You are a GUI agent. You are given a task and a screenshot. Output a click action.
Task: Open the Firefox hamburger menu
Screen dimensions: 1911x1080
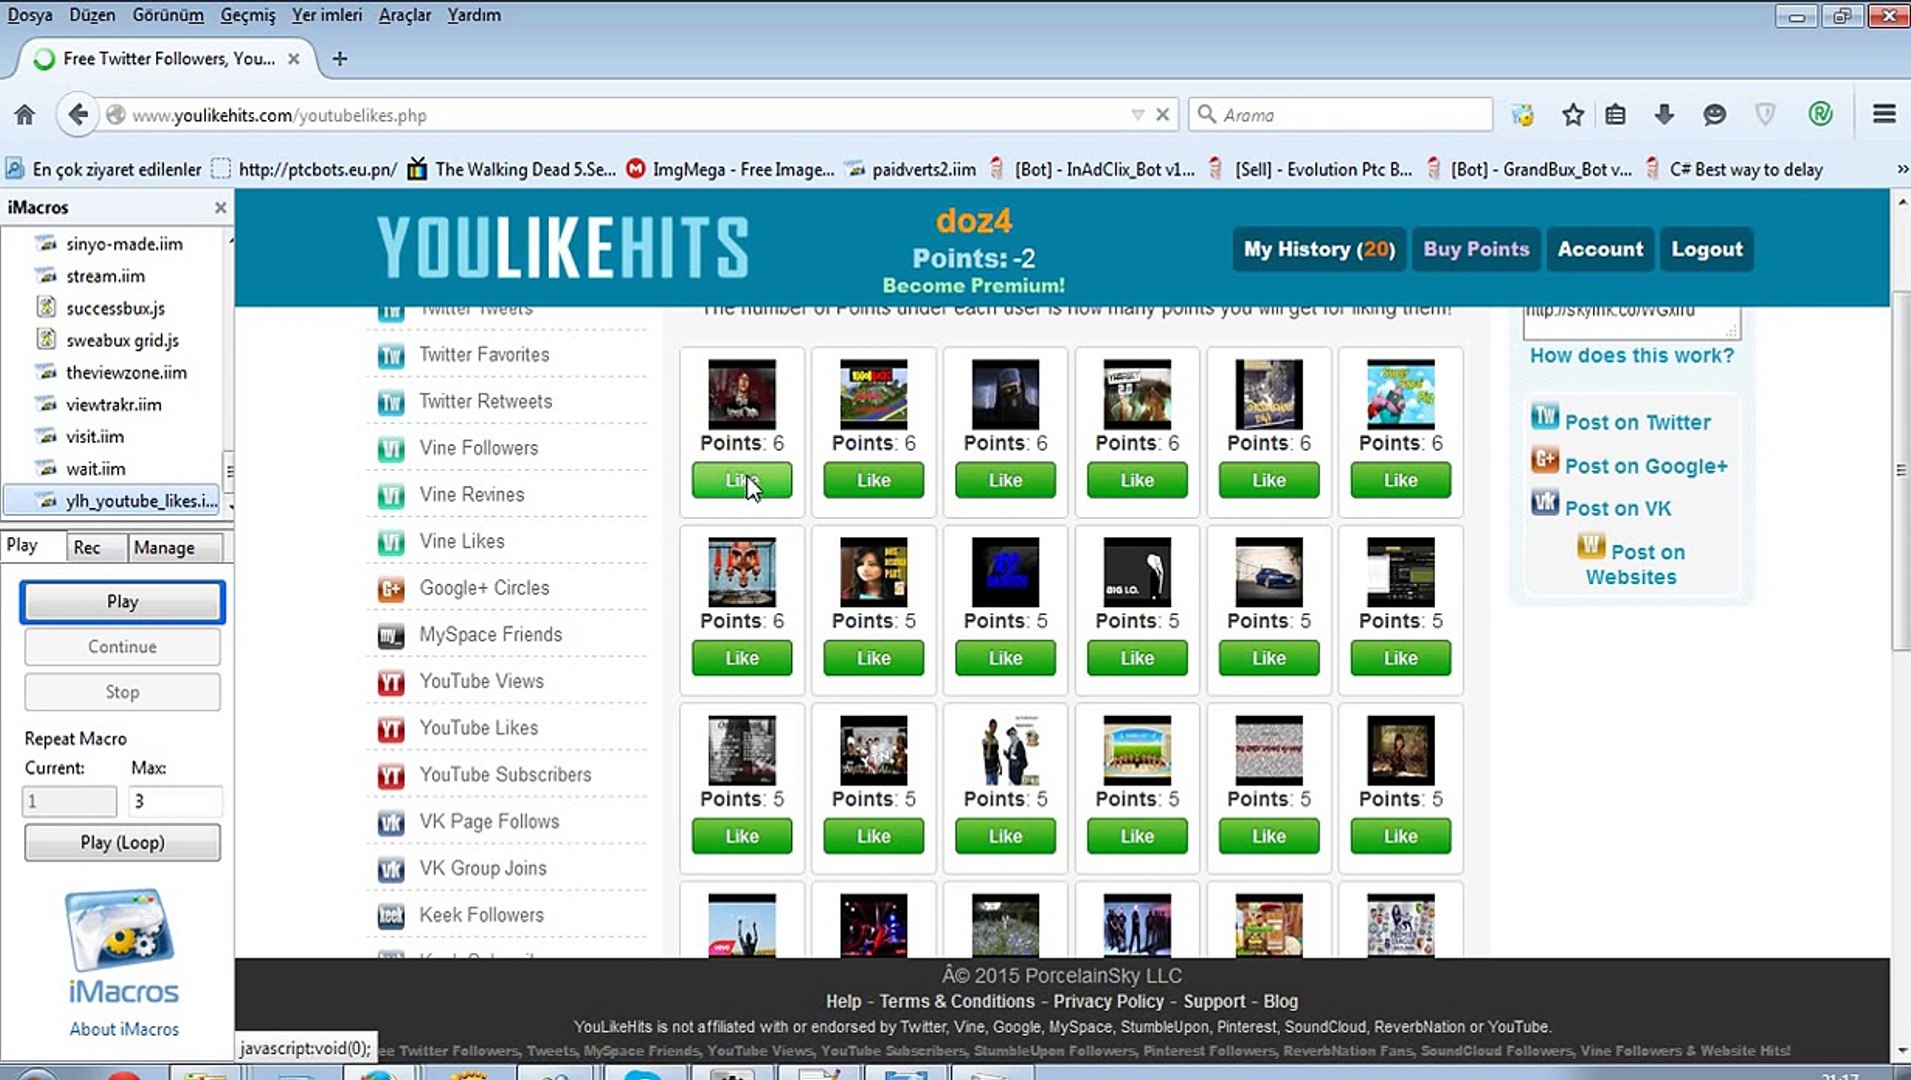(1884, 115)
